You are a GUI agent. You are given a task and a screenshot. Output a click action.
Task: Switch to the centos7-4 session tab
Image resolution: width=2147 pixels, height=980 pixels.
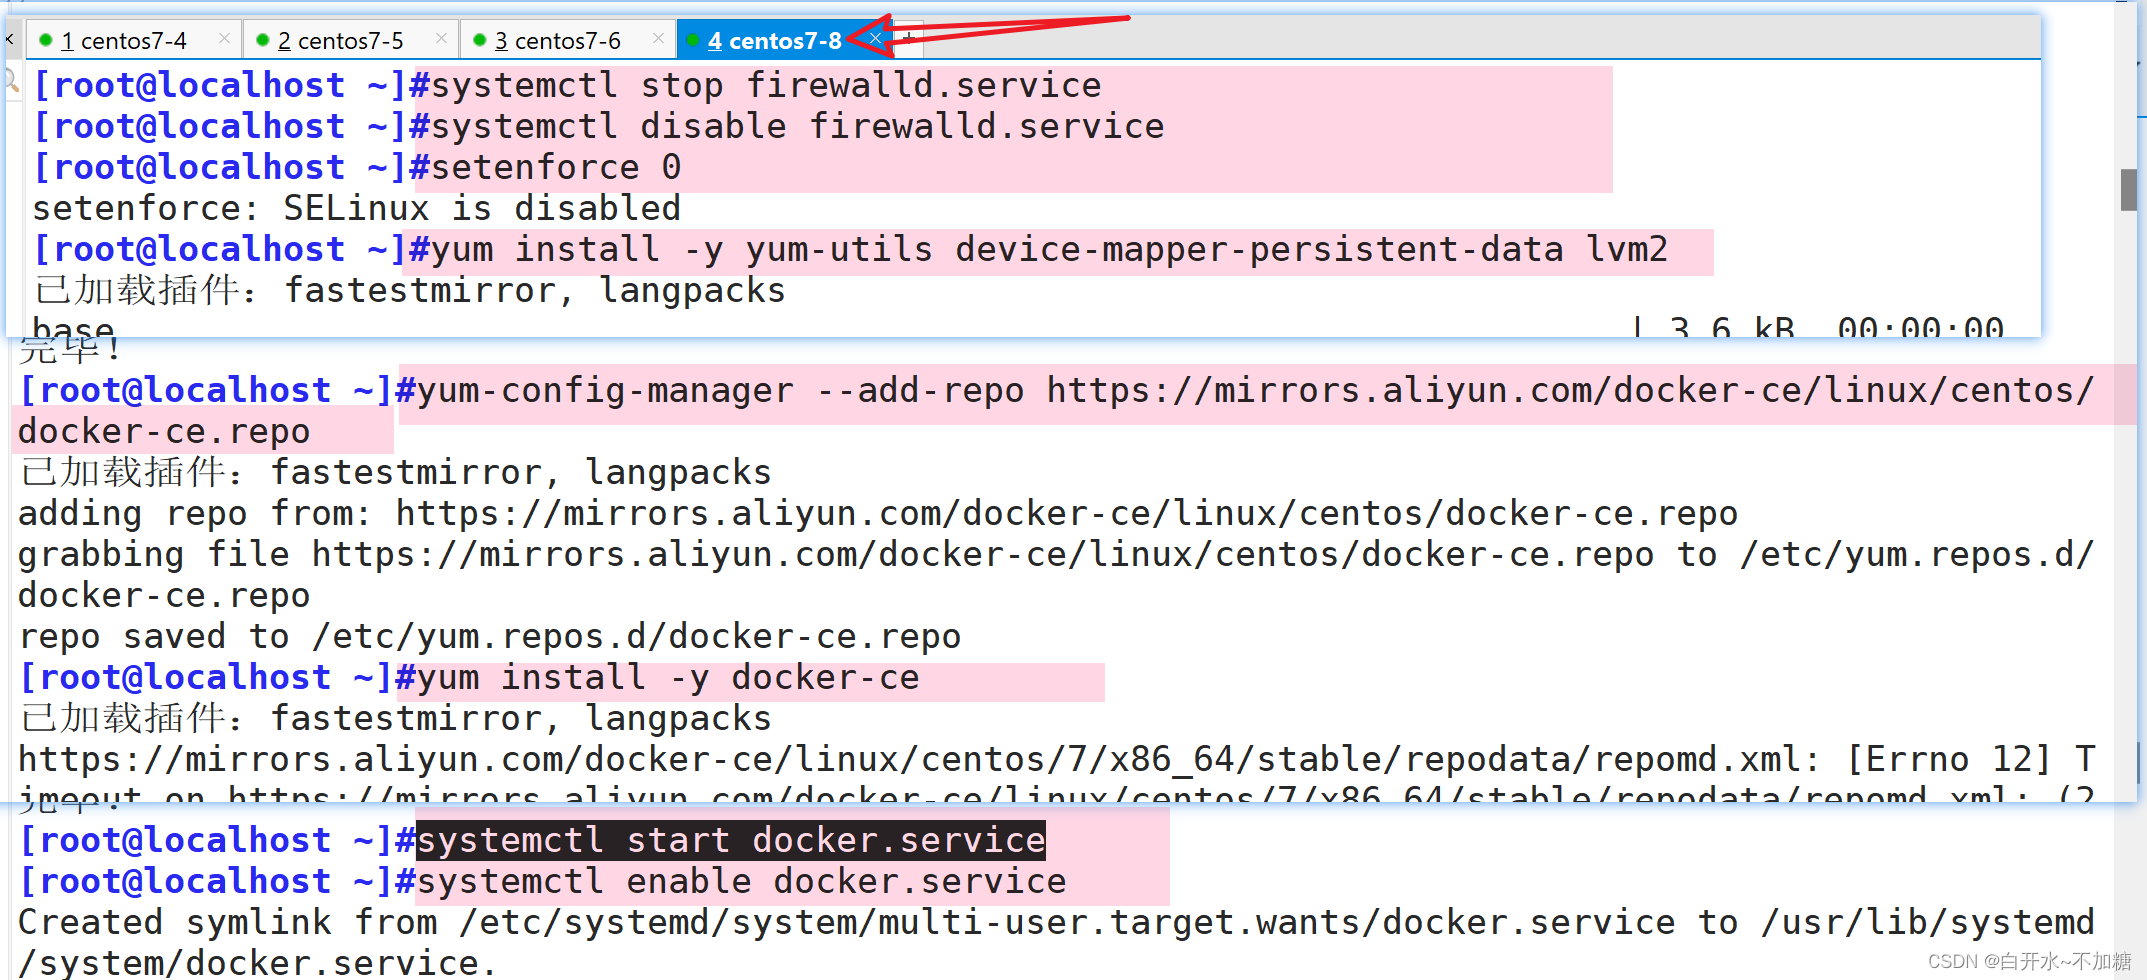click(133, 40)
